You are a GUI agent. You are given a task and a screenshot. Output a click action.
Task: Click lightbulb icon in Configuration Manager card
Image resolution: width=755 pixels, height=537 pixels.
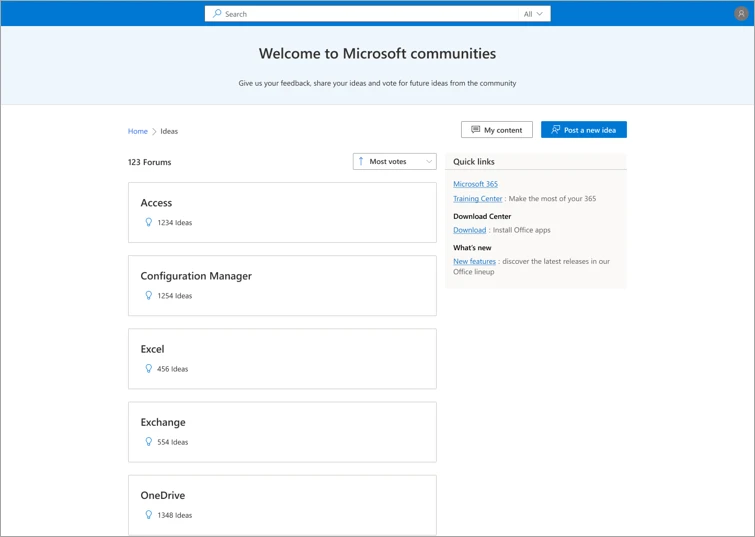pyautogui.click(x=148, y=295)
